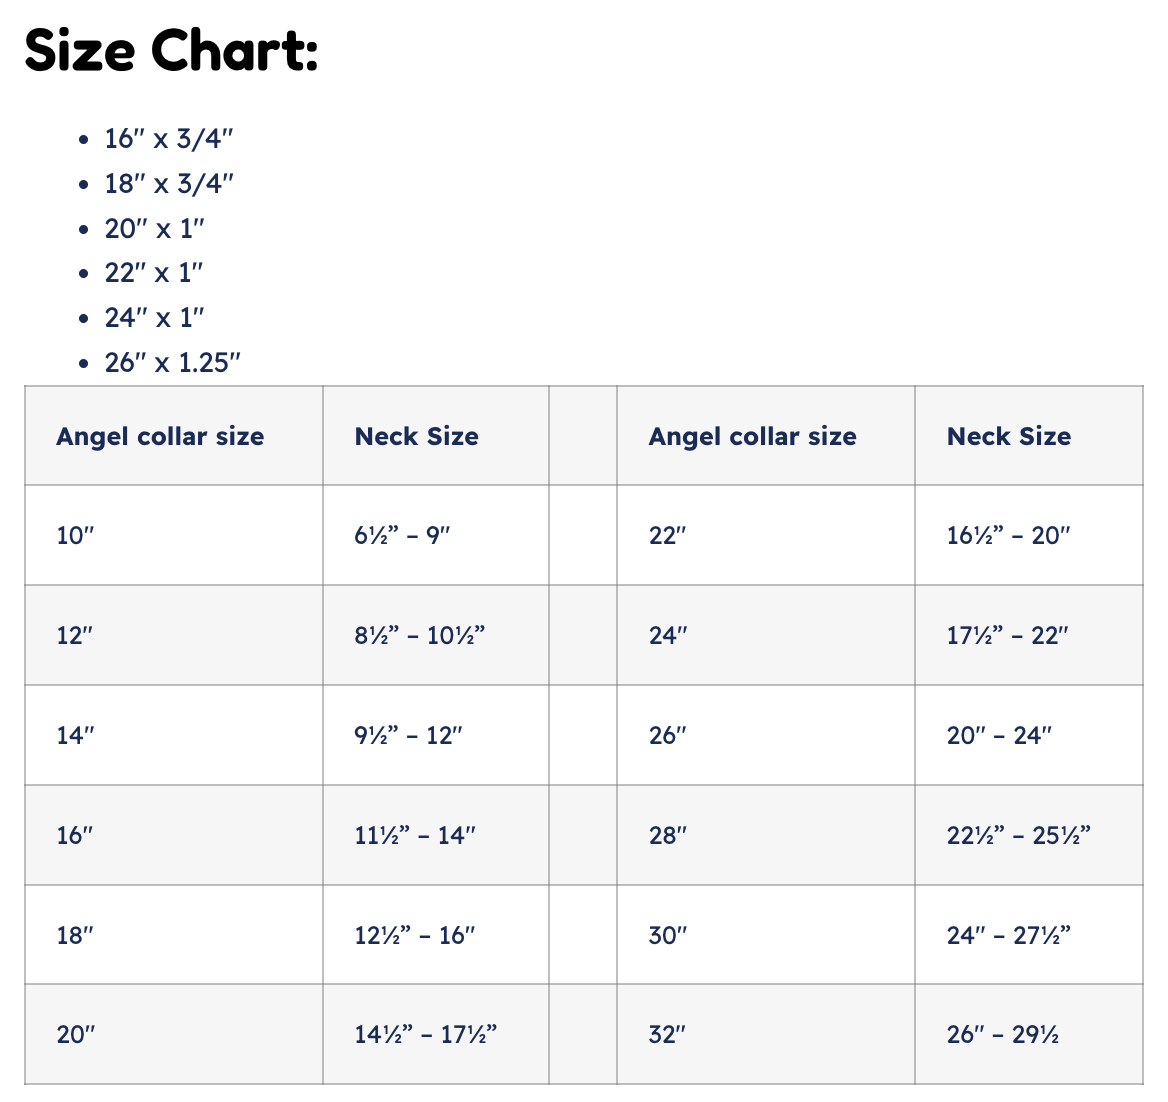Image resolution: width=1168 pixels, height=1102 pixels.
Task: Select the 11½” – 14″ neck size cell
Action: click(x=436, y=835)
